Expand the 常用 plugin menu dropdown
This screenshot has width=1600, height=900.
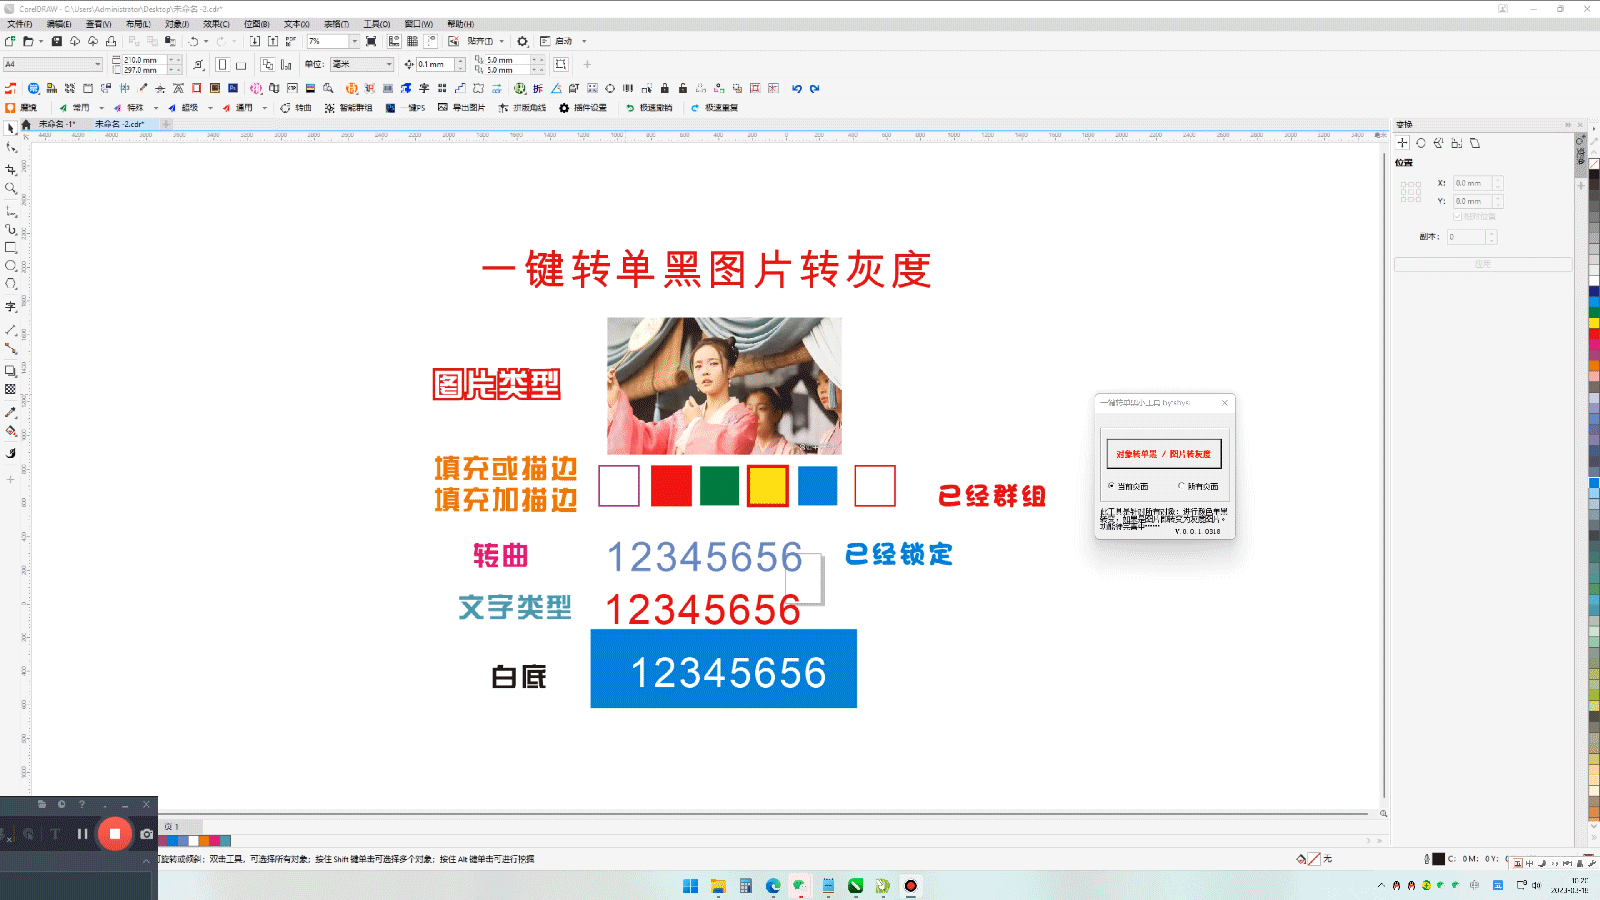pos(102,107)
